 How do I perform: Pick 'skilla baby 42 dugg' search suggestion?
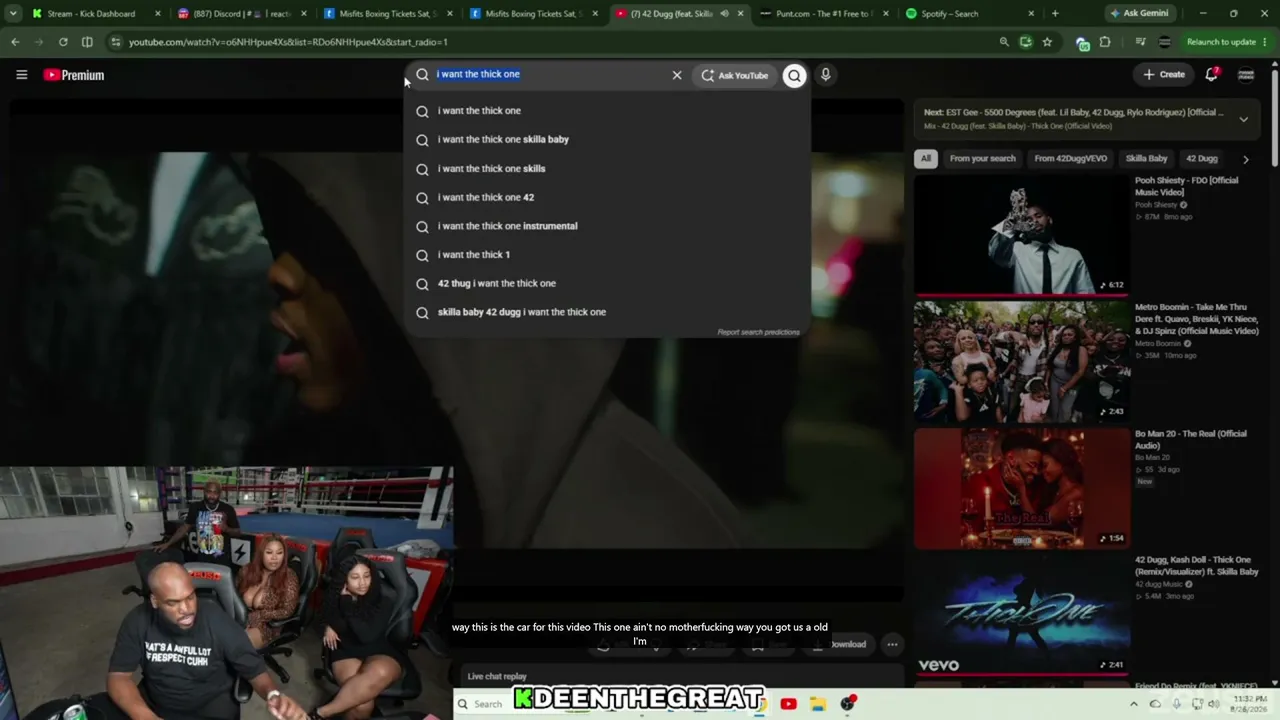point(608,312)
